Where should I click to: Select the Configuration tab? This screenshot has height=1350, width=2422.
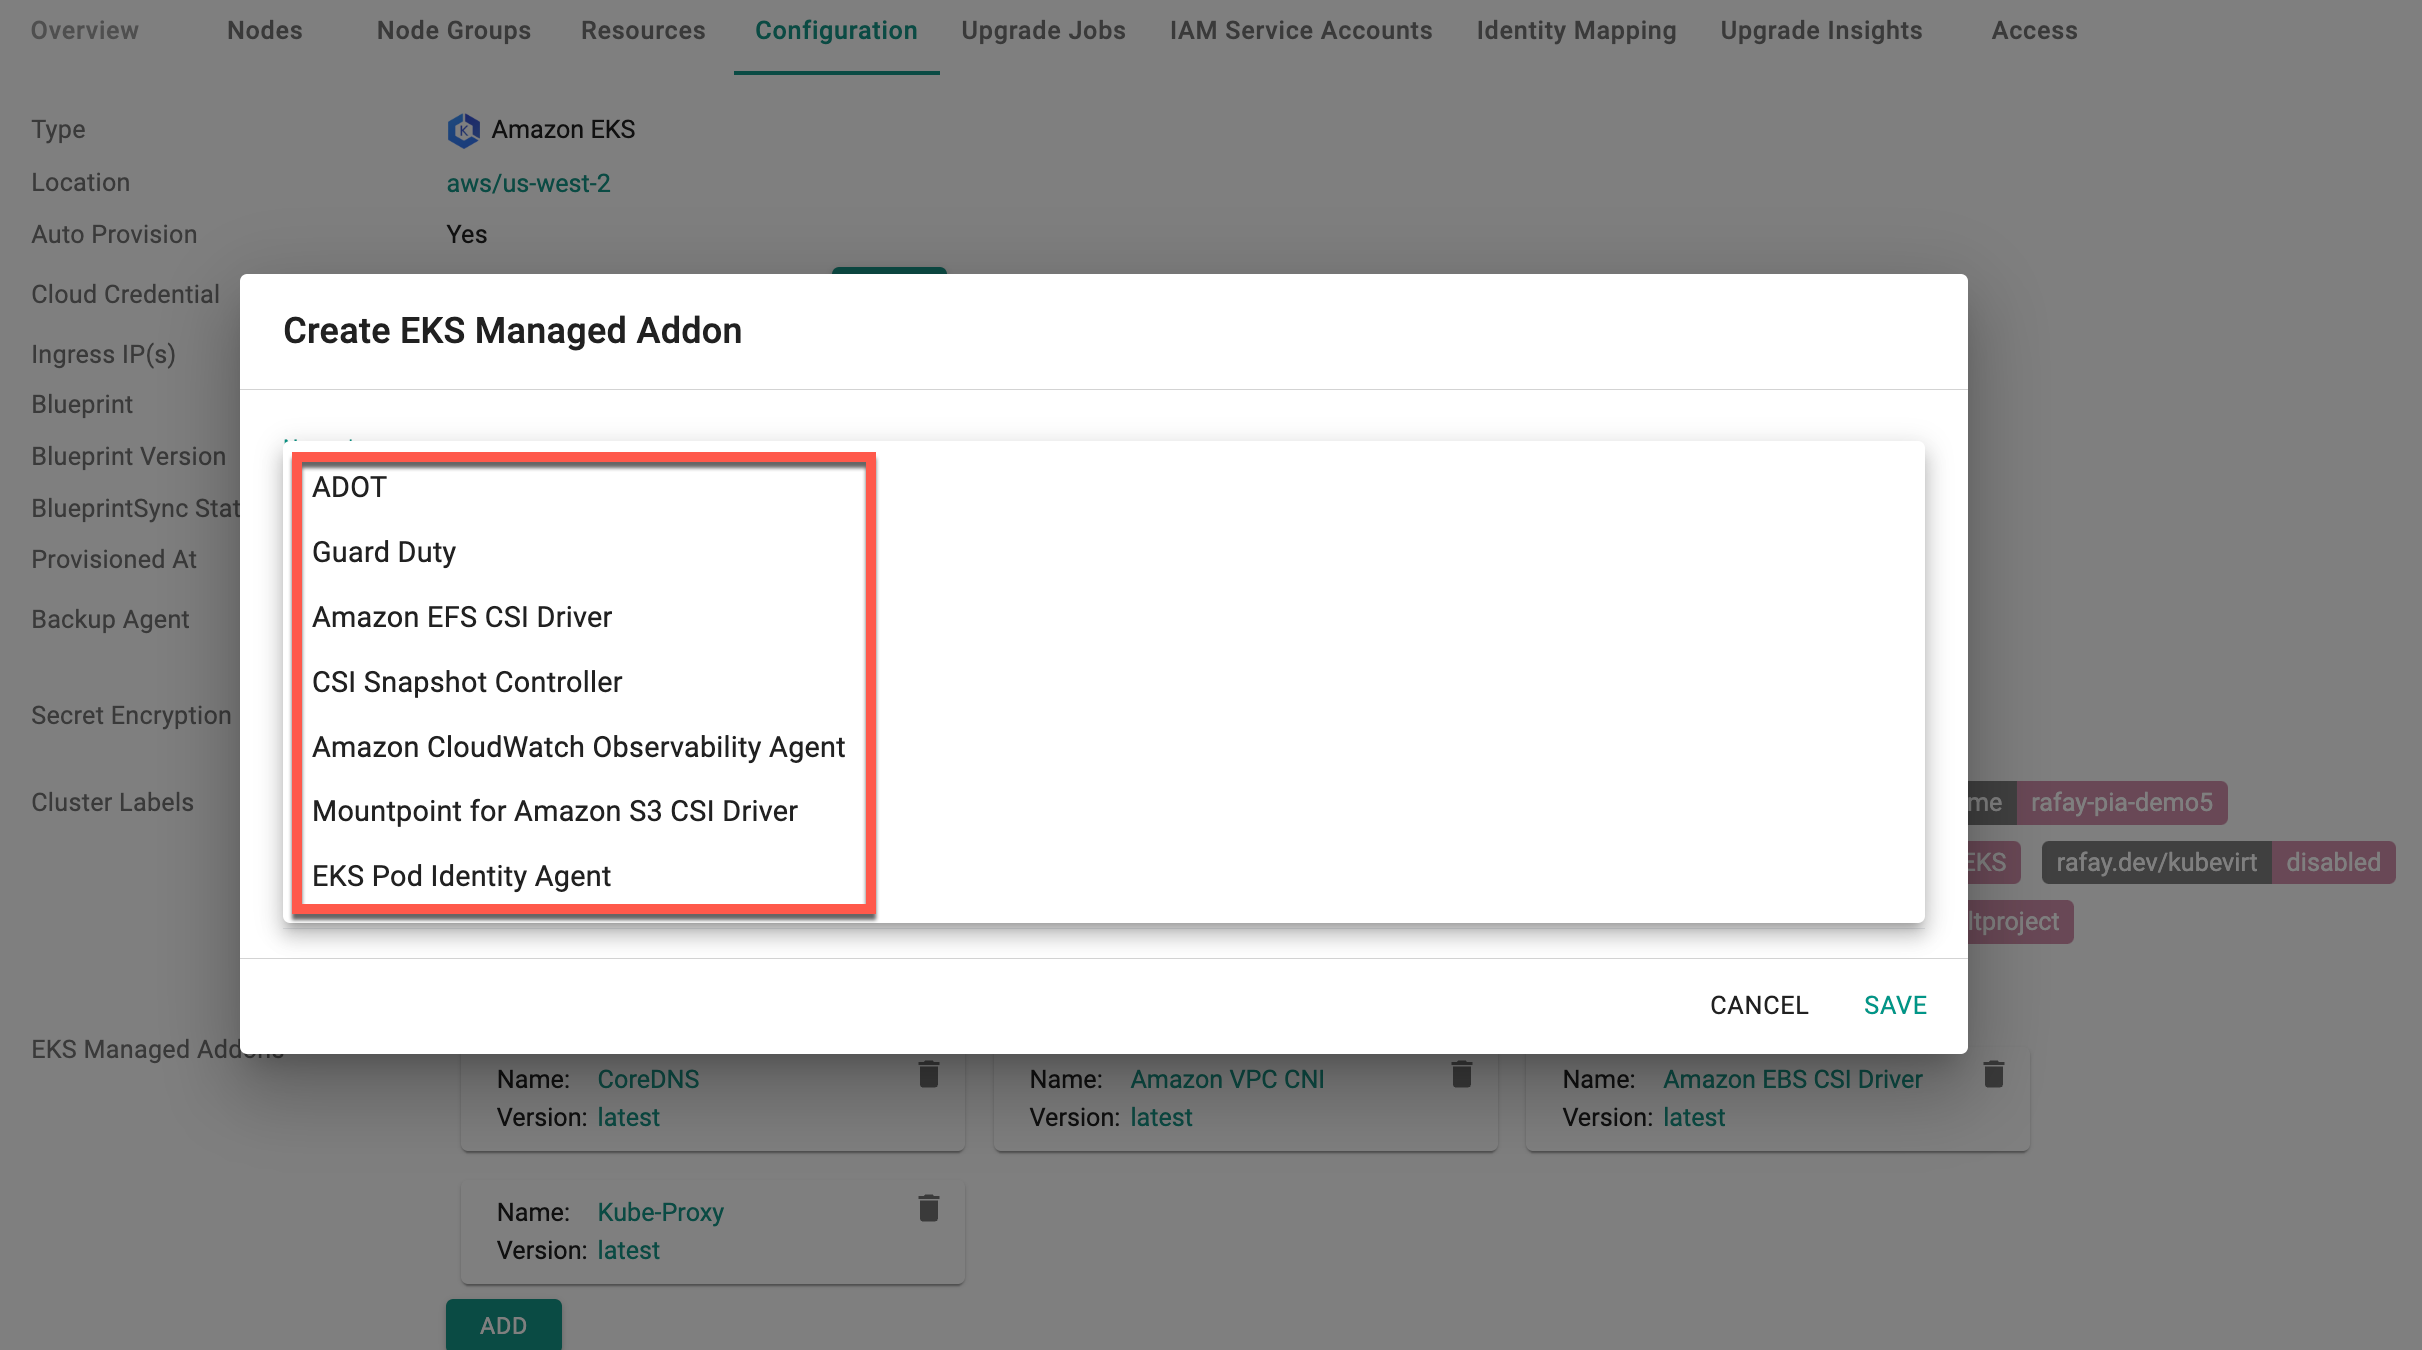pos(836,31)
